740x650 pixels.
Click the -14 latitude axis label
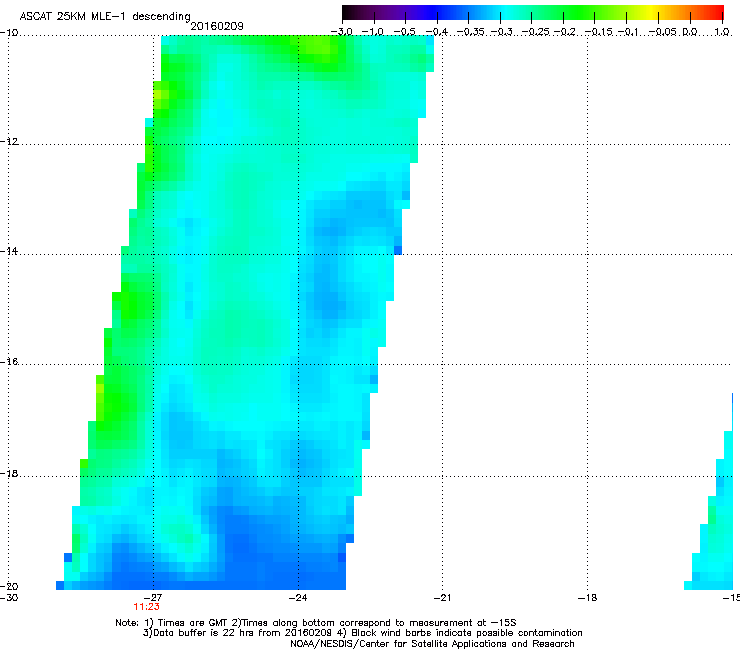9,251
